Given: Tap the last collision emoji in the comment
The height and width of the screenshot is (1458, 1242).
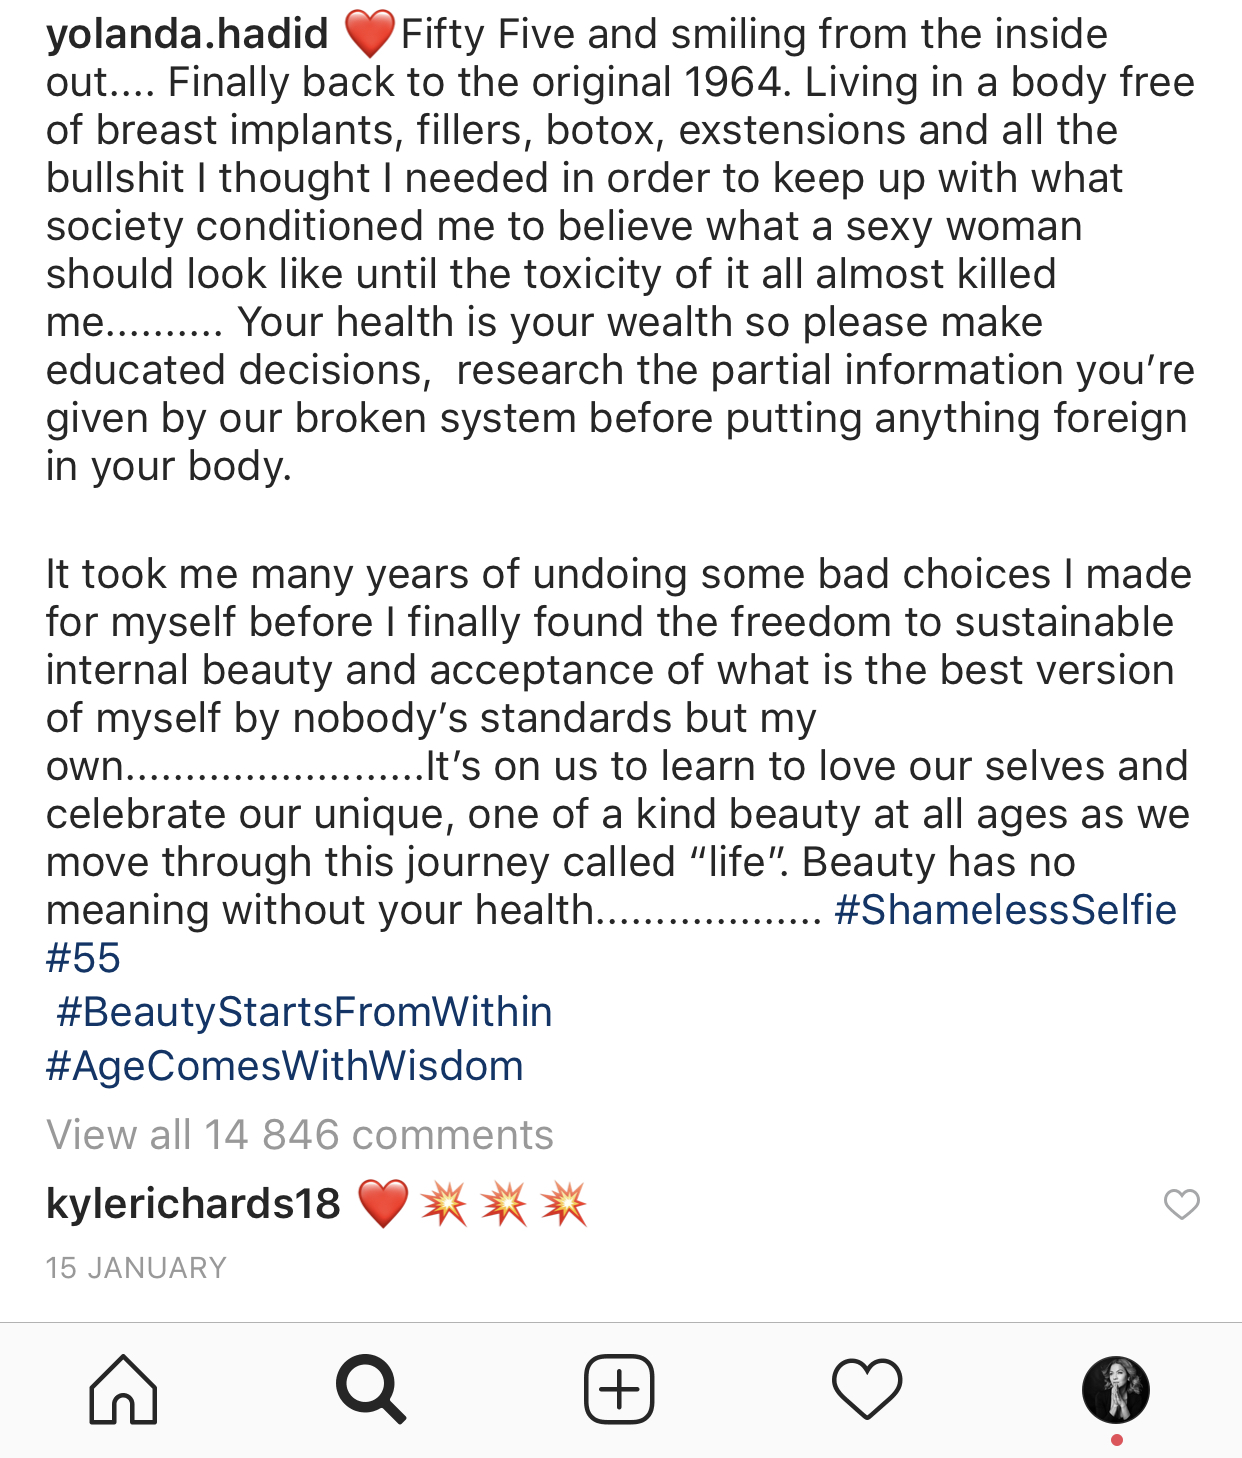Looking at the screenshot, I should pos(564,1203).
